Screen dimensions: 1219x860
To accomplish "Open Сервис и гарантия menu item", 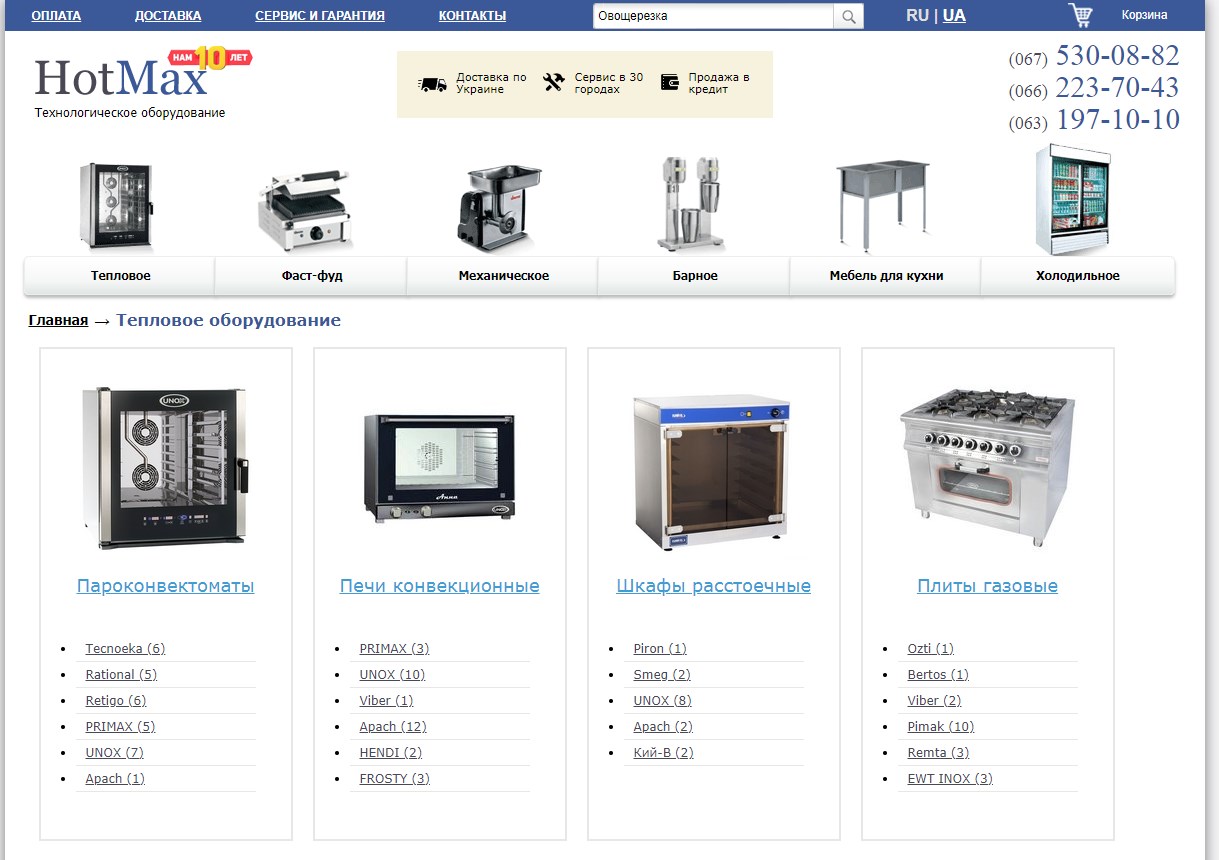I will click(x=320, y=16).
